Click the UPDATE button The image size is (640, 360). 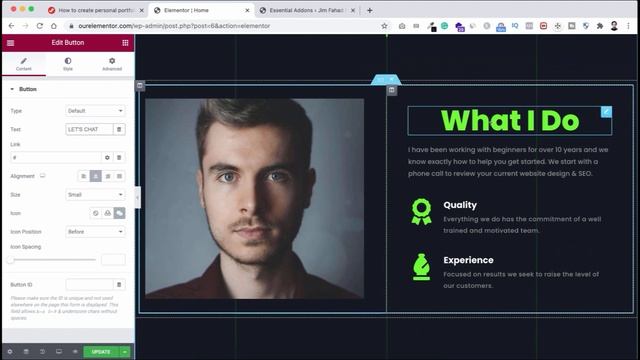pyautogui.click(x=101, y=352)
